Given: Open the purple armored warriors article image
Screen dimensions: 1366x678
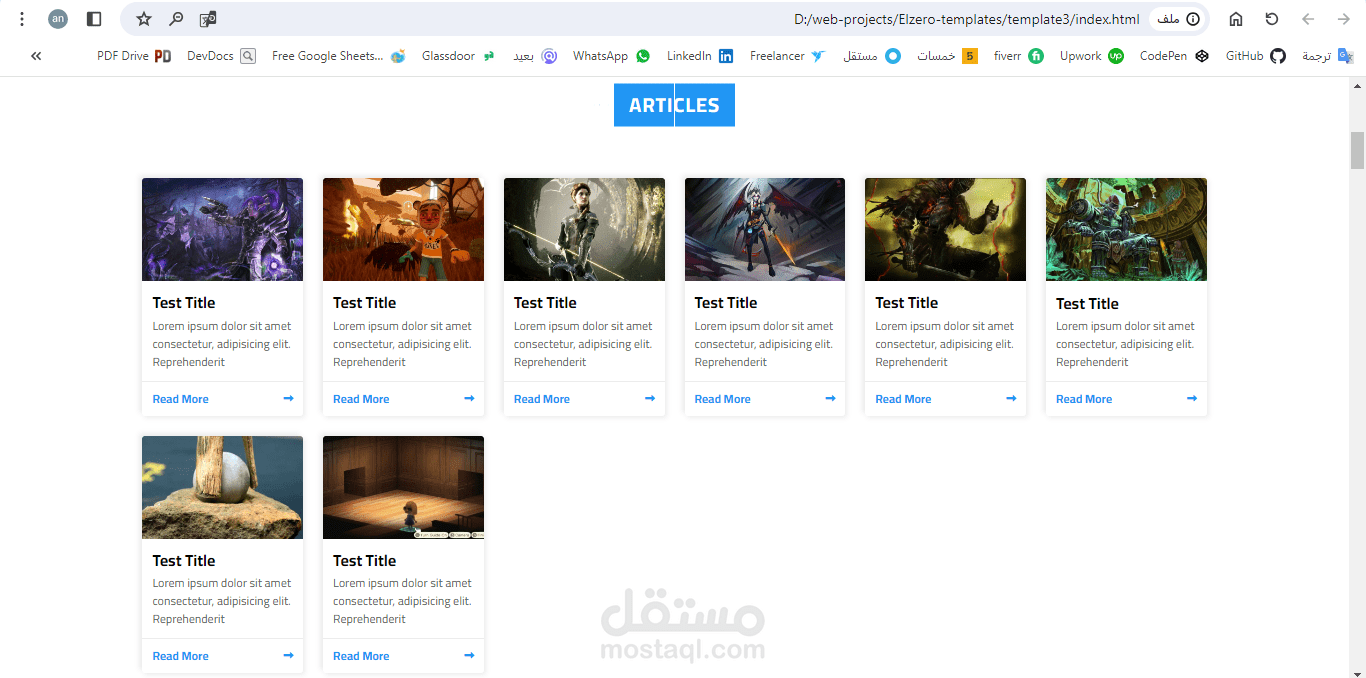Looking at the screenshot, I should [x=222, y=230].
